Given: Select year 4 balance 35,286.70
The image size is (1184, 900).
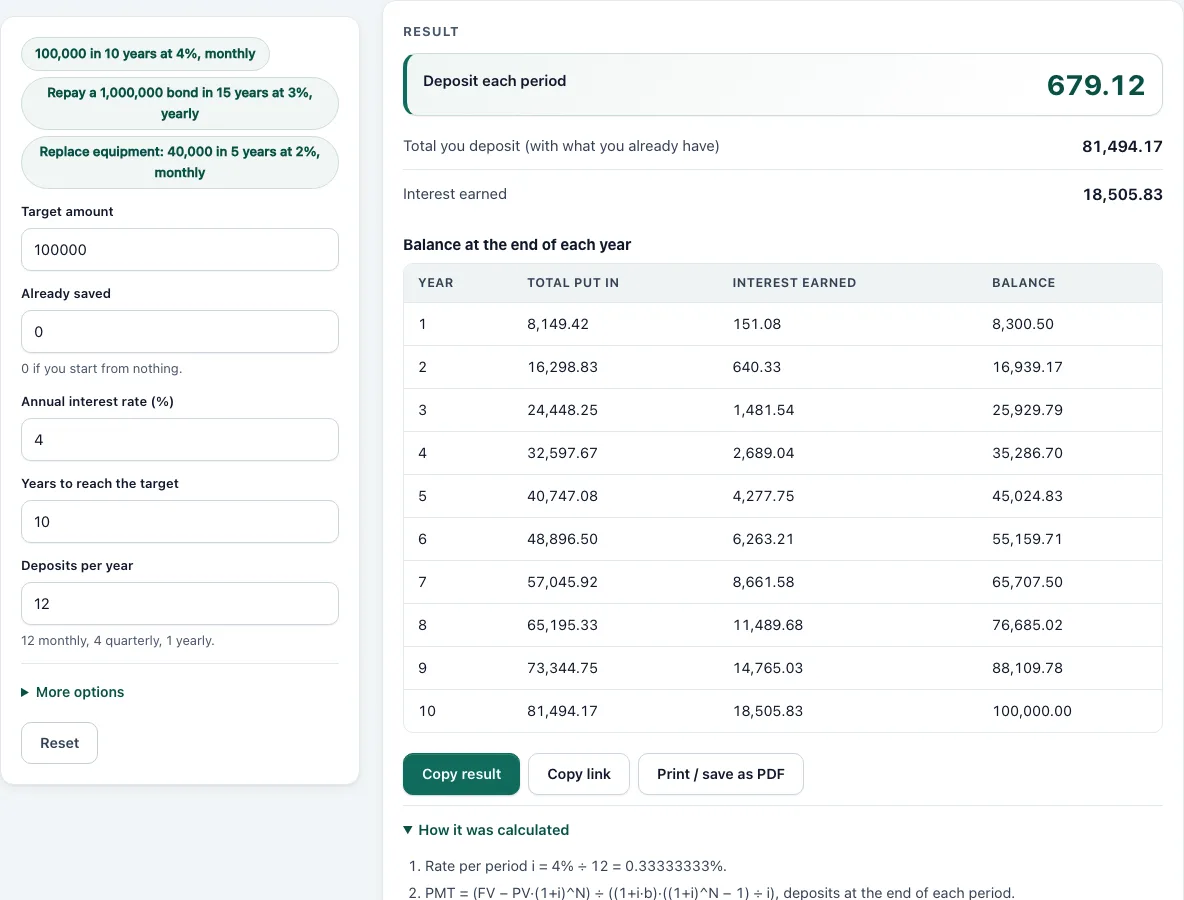Looking at the screenshot, I should point(1027,453).
